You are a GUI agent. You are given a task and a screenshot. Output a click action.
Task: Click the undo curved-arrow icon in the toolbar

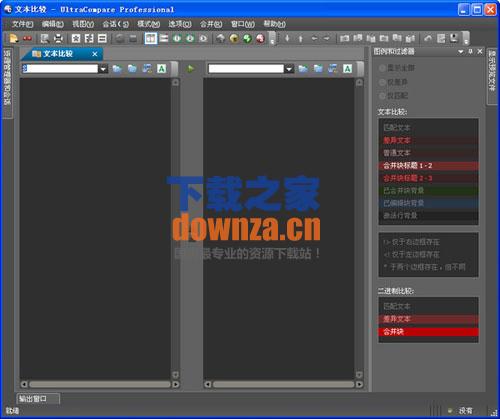[x=428, y=39]
